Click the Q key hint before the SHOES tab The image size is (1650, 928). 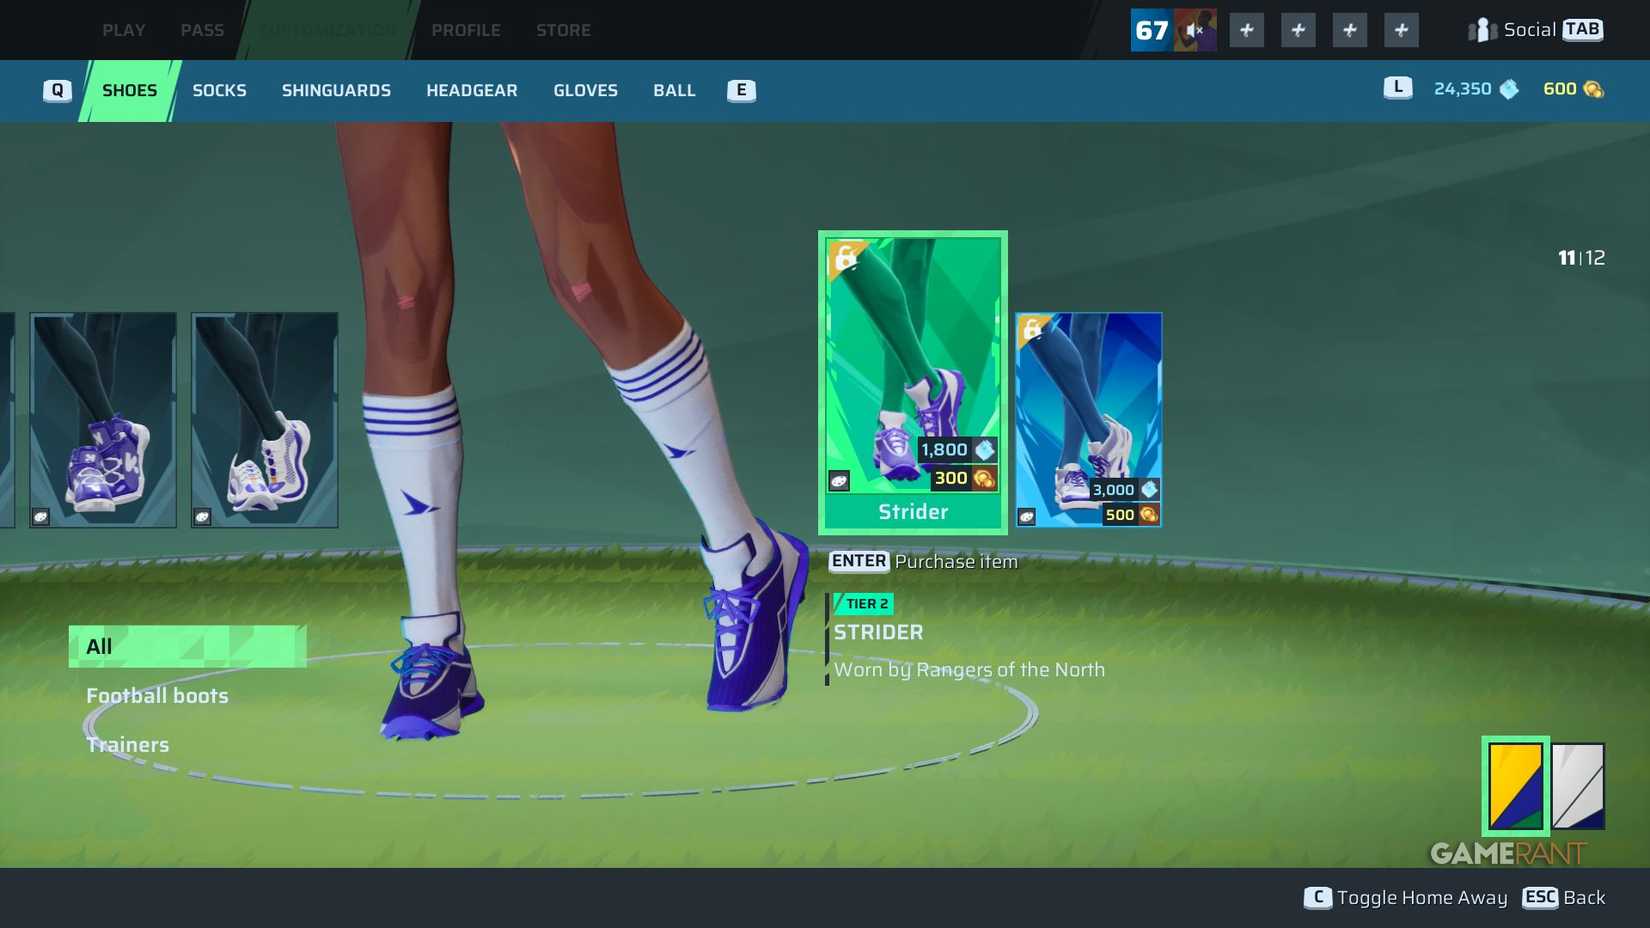[x=57, y=90]
